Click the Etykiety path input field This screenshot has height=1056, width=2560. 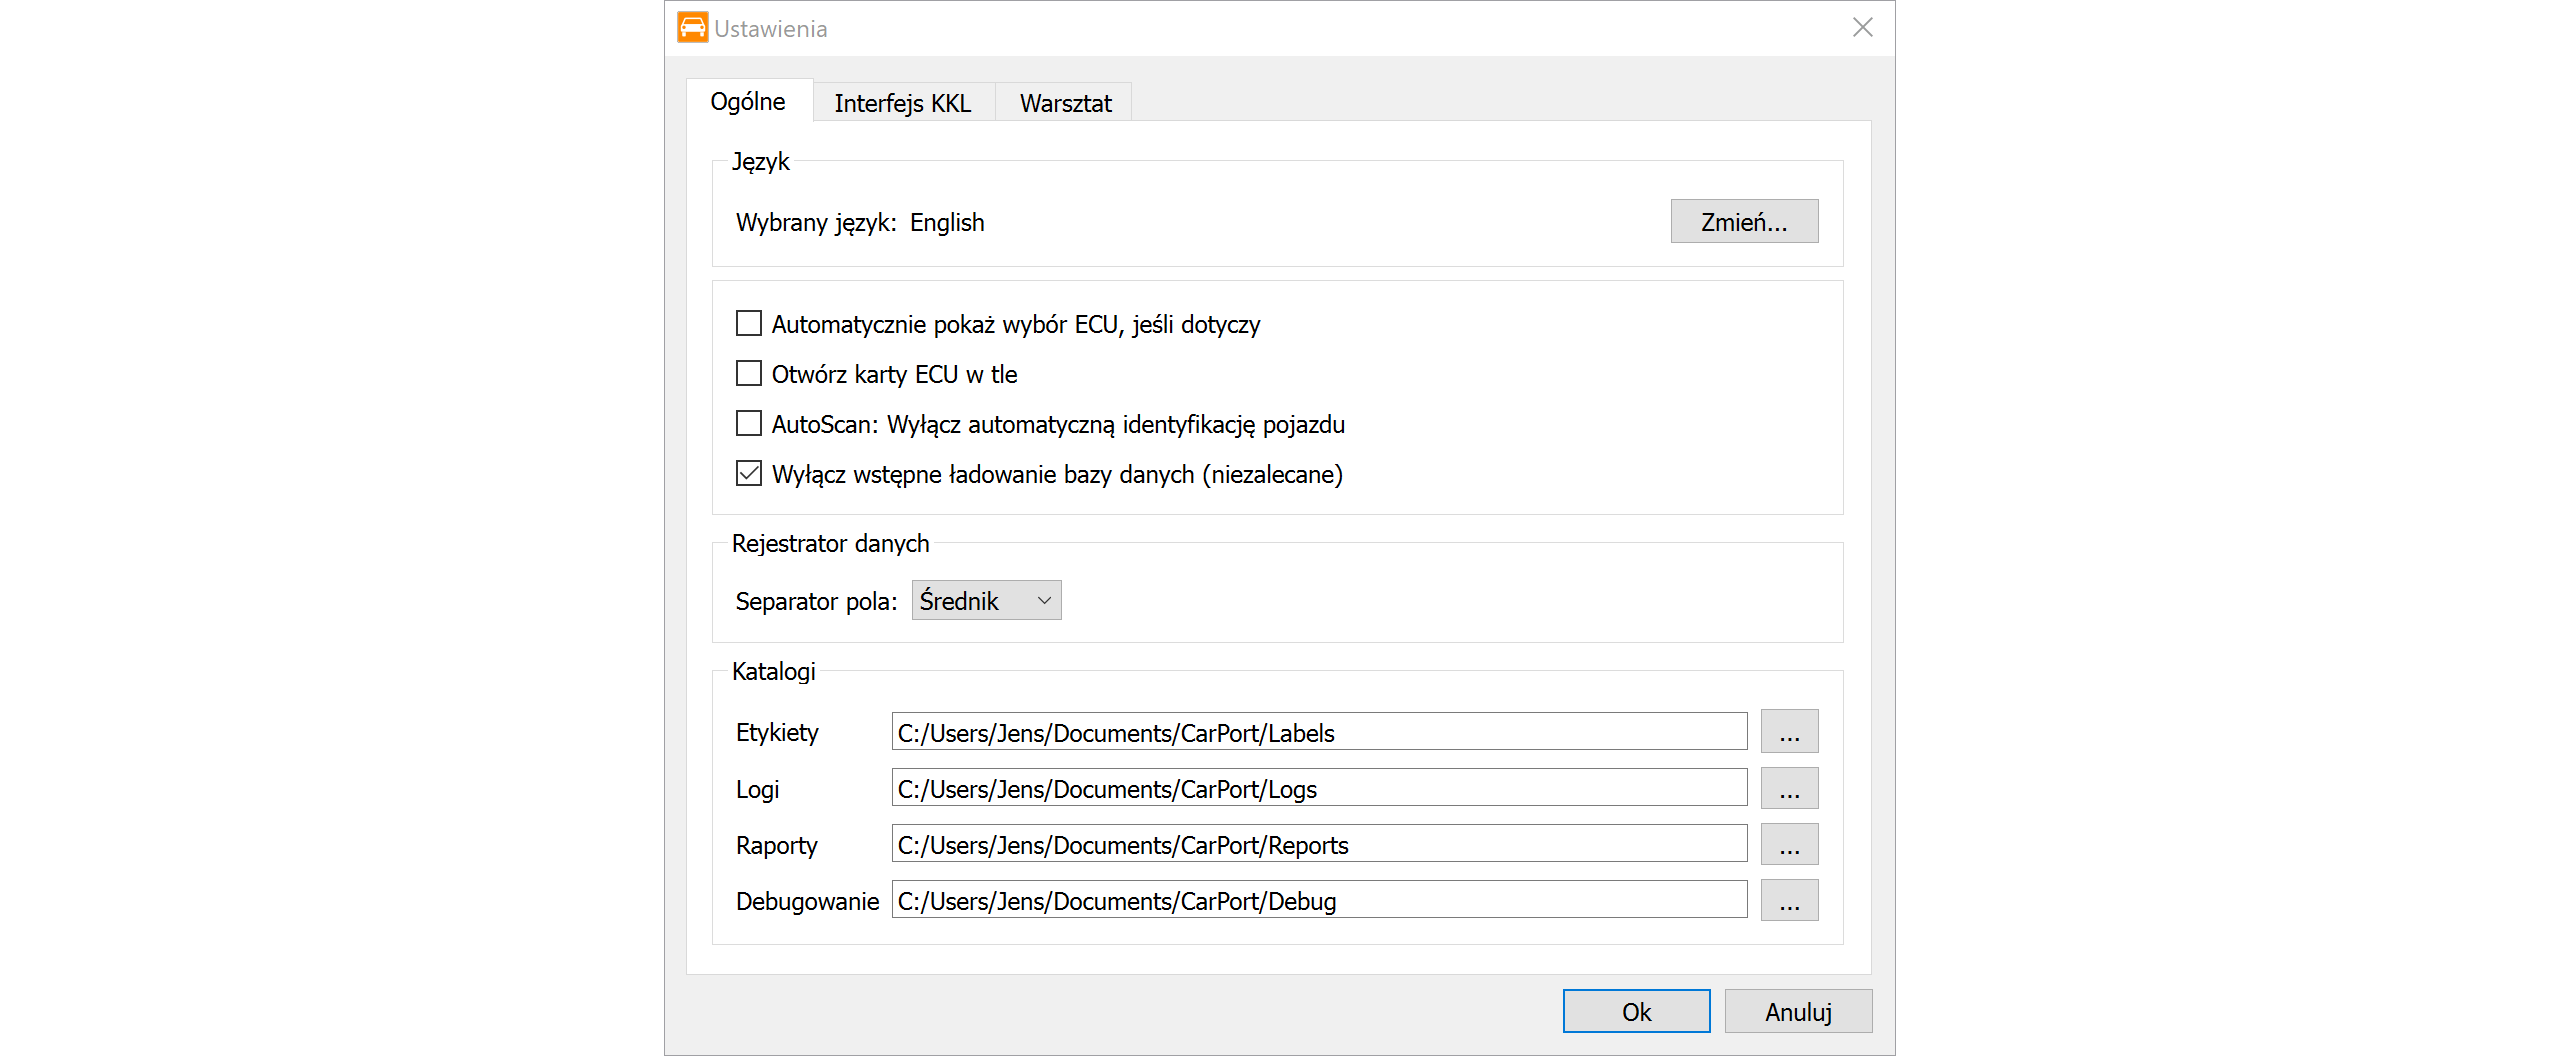coord(1318,732)
